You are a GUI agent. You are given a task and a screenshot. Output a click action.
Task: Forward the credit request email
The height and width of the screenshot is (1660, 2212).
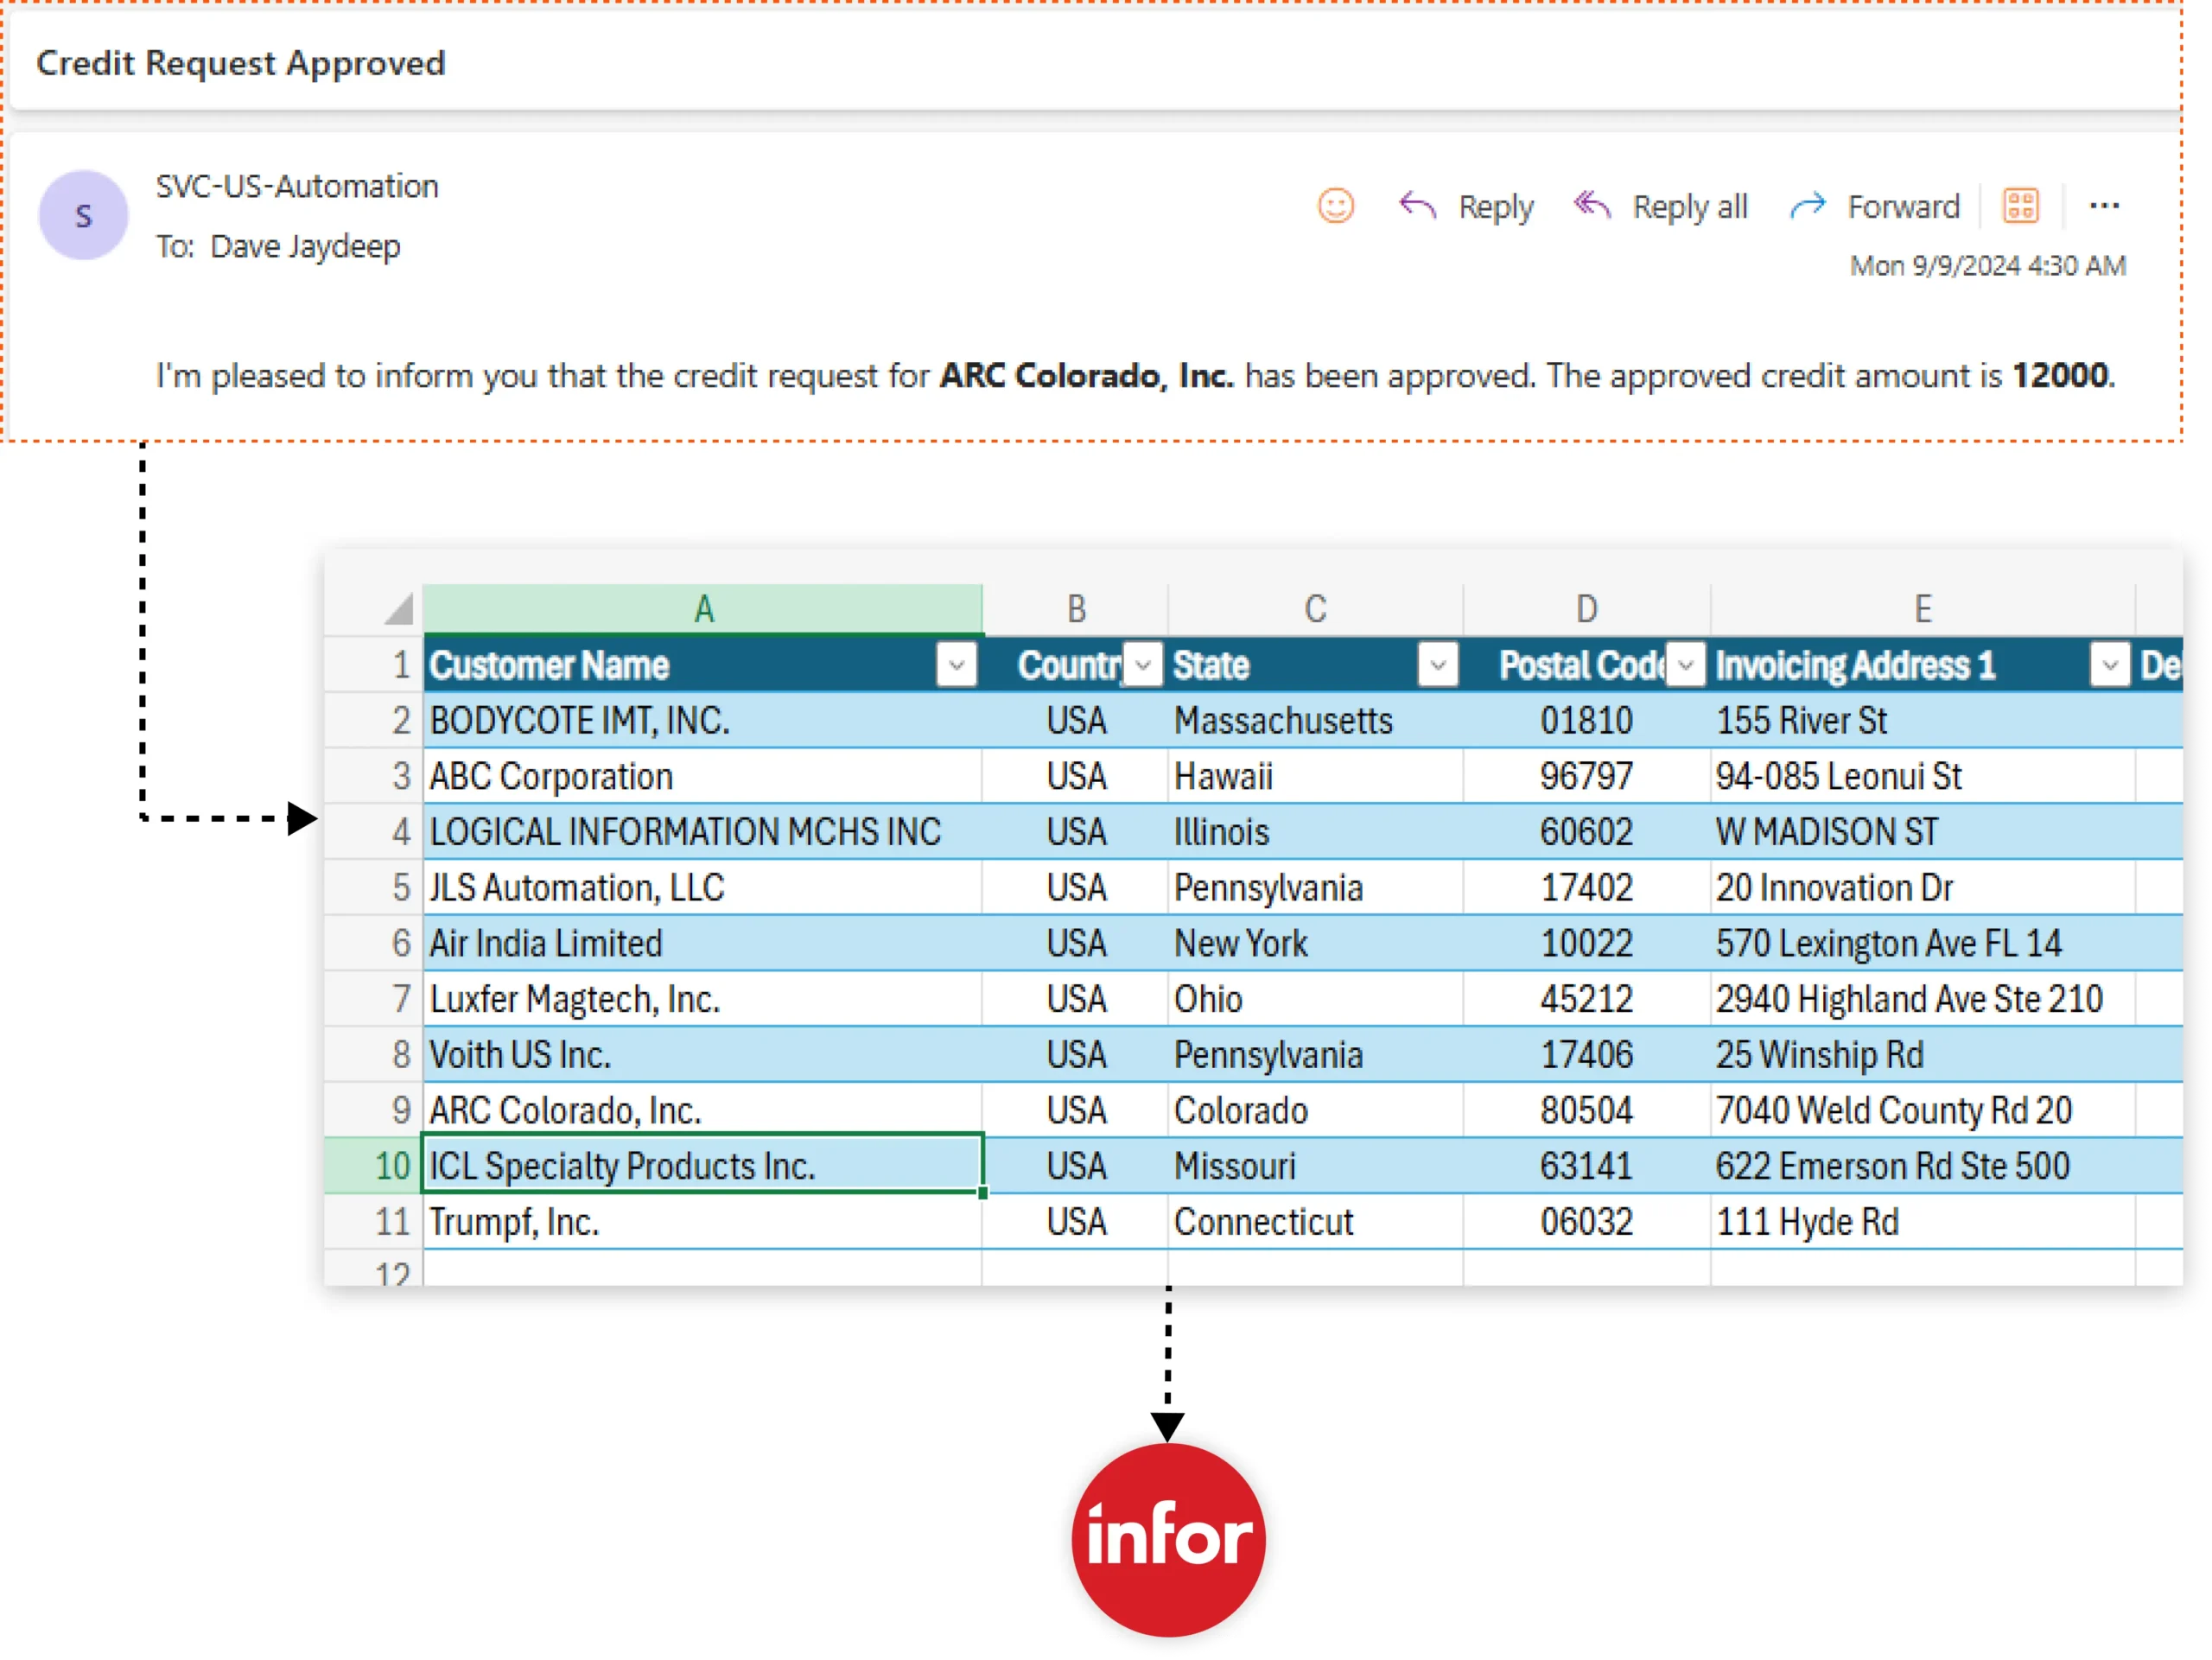coord(1874,207)
